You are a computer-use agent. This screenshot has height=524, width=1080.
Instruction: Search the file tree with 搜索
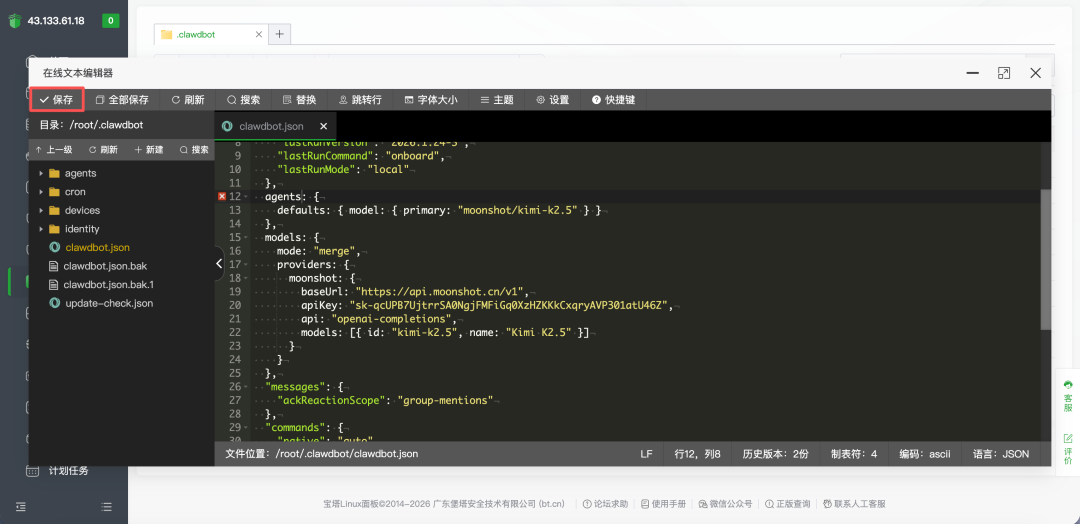coord(194,149)
